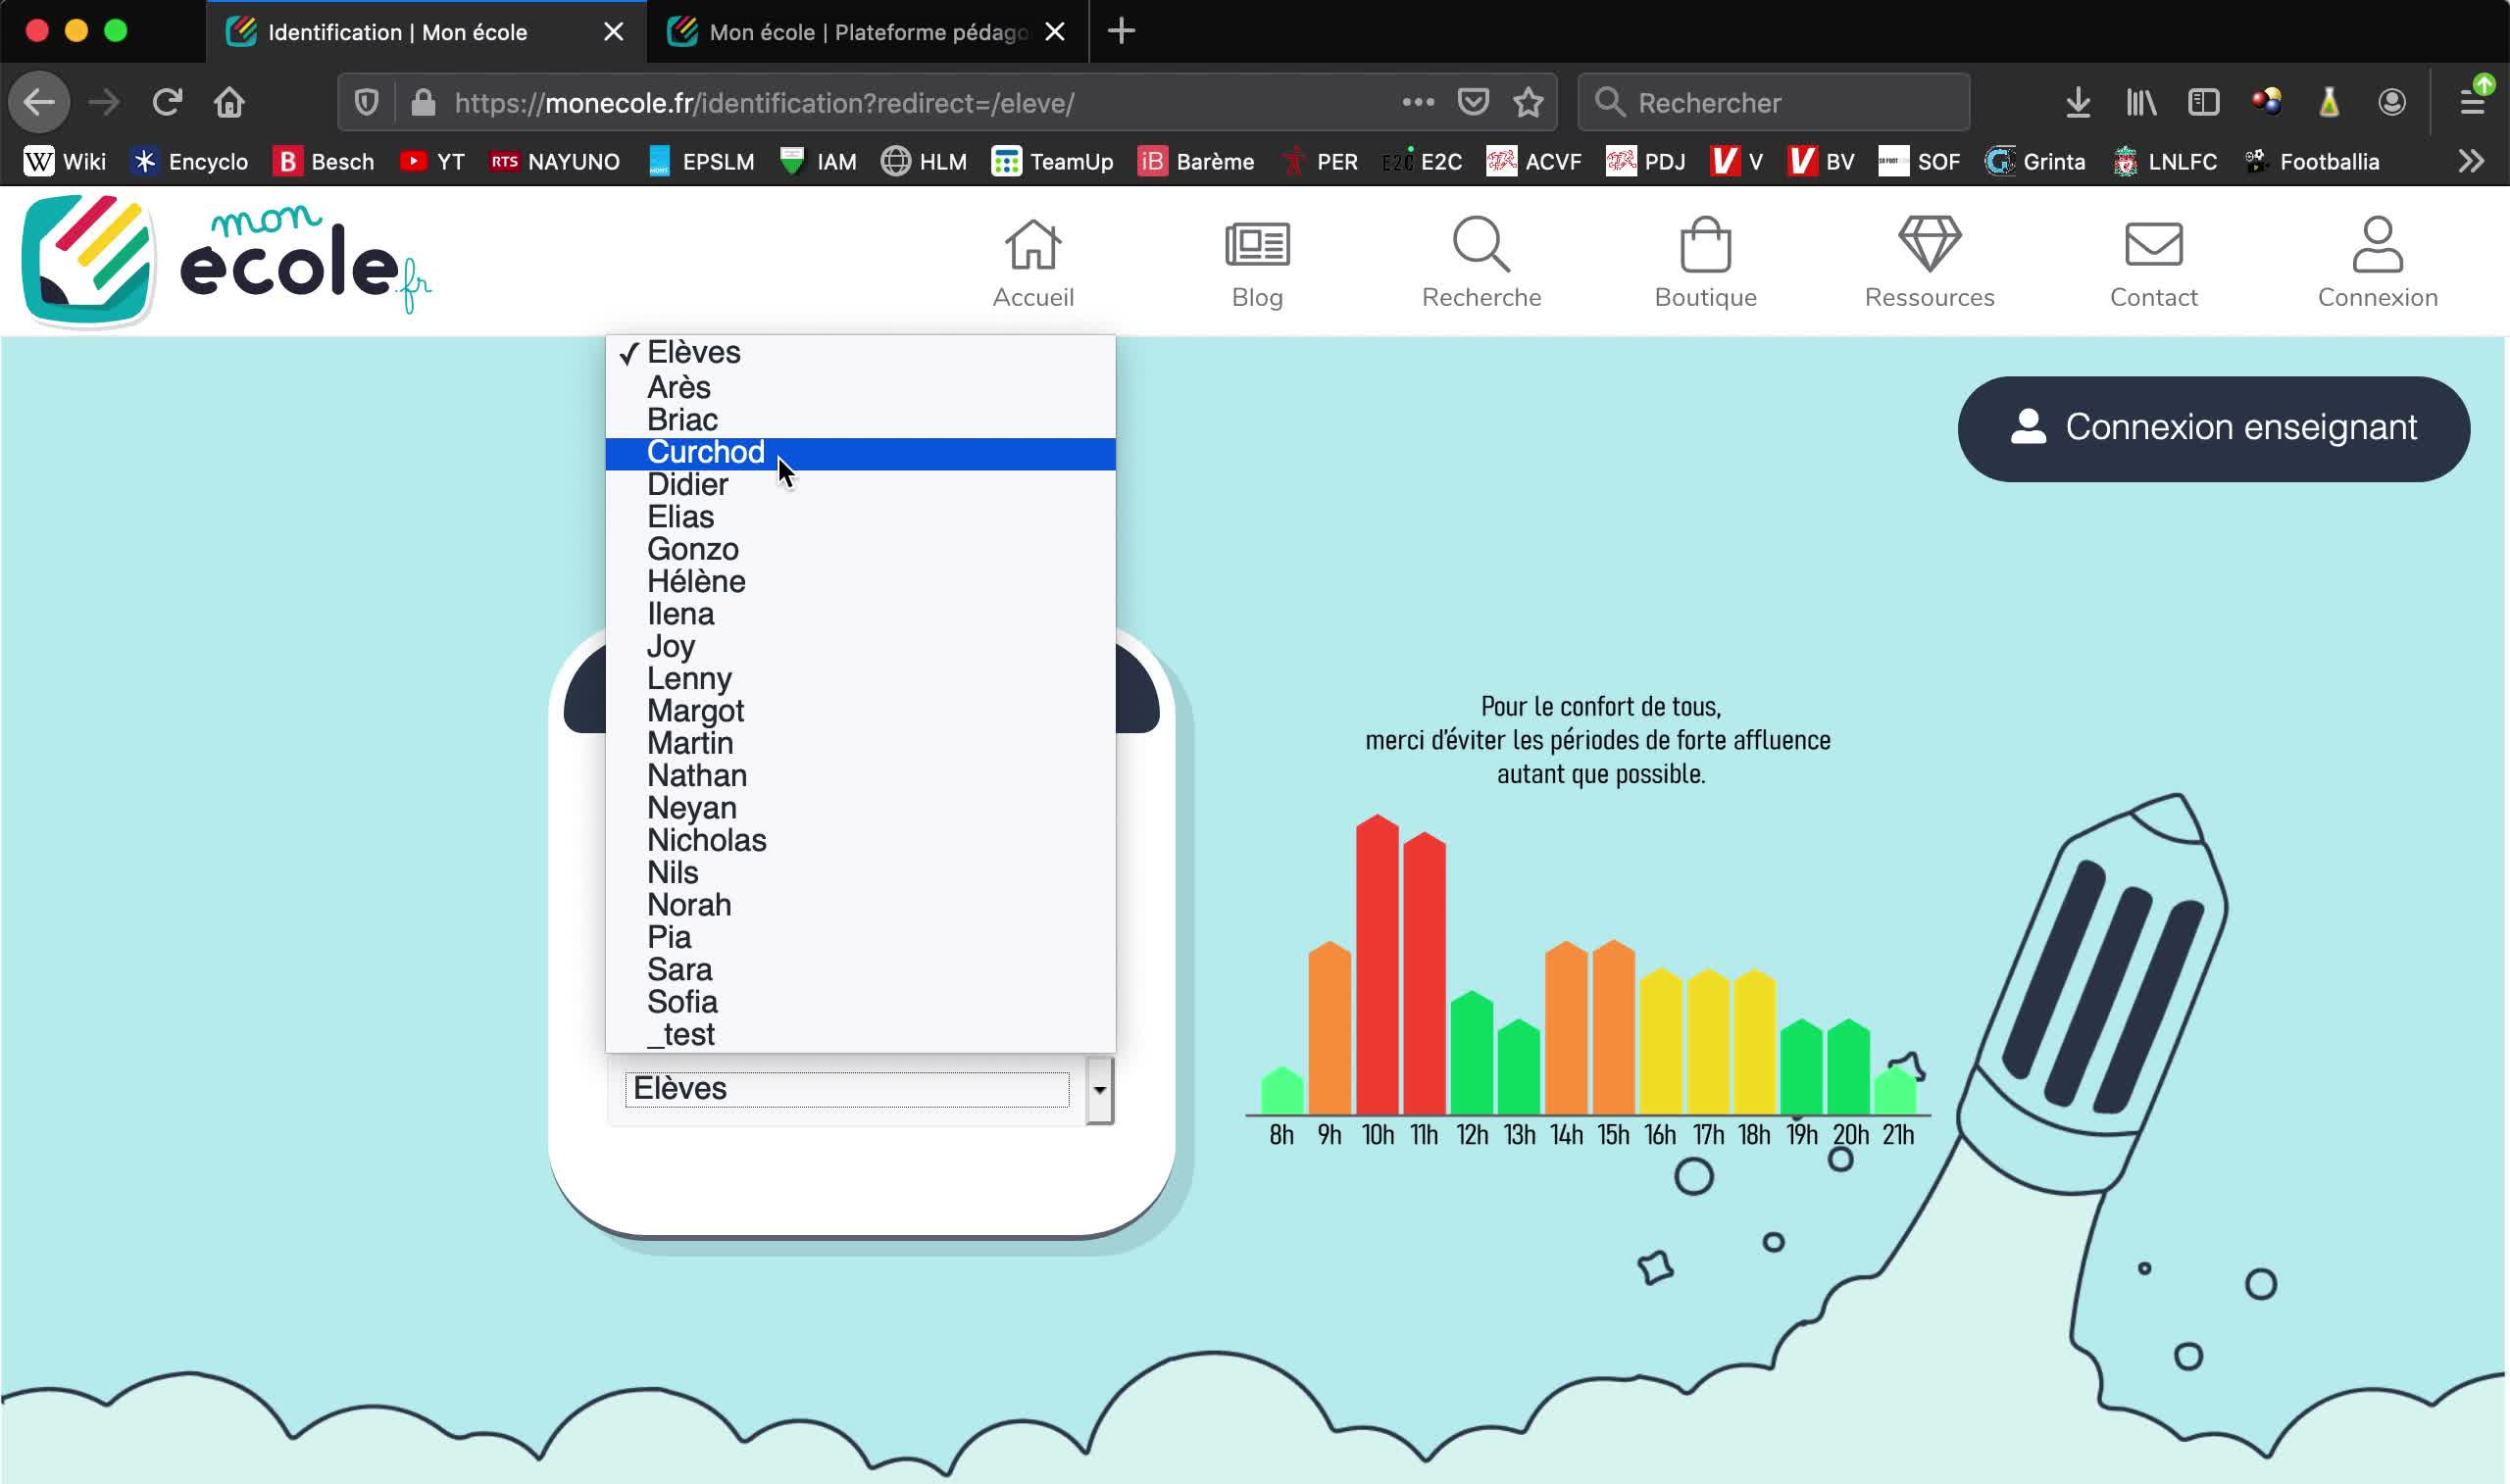Bookmark this page with the star icon
Image resolution: width=2510 pixels, height=1484 pixels.
tap(1527, 102)
